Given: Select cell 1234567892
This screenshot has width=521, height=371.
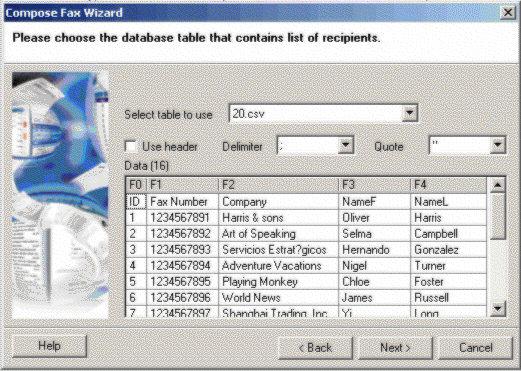Looking at the screenshot, I should click(182, 234).
